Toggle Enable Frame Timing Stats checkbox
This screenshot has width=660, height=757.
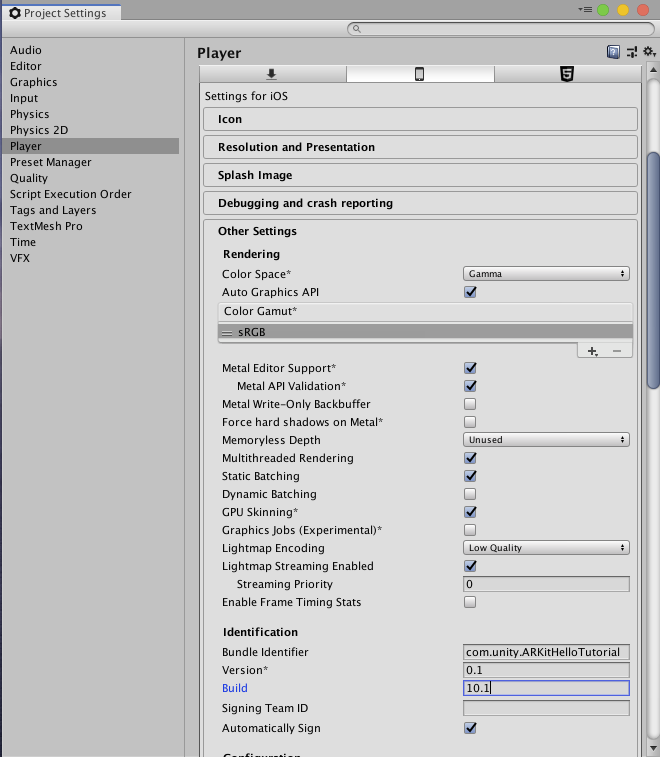[x=470, y=602]
